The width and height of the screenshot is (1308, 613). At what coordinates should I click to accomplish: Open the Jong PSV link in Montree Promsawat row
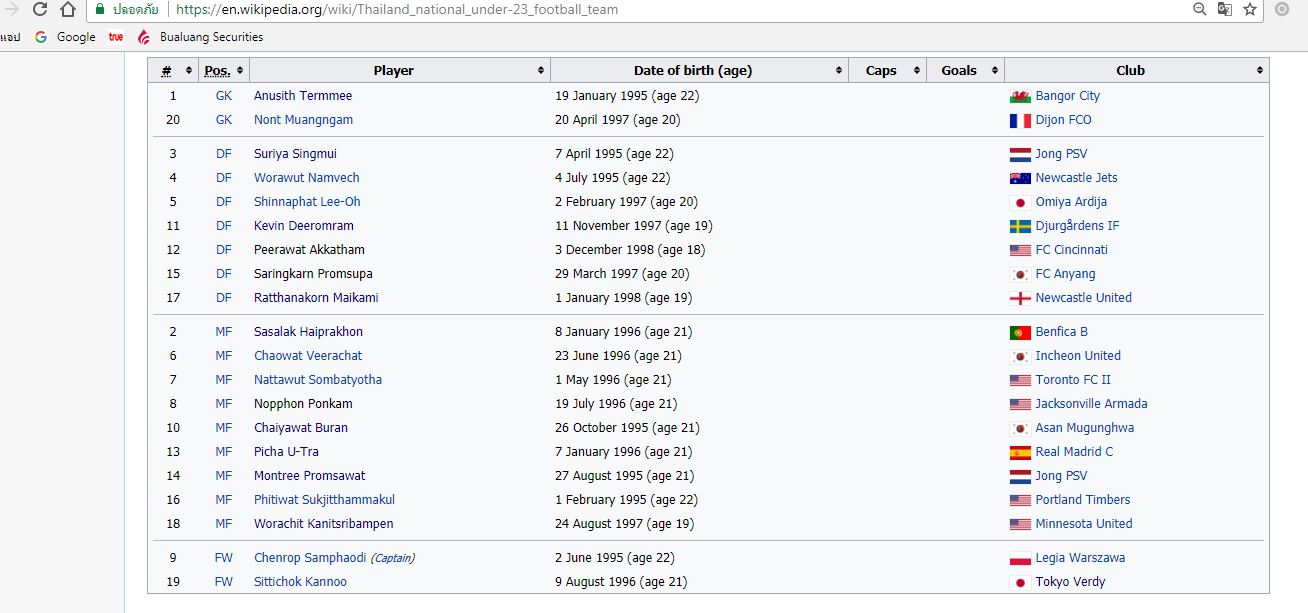(1061, 476)
